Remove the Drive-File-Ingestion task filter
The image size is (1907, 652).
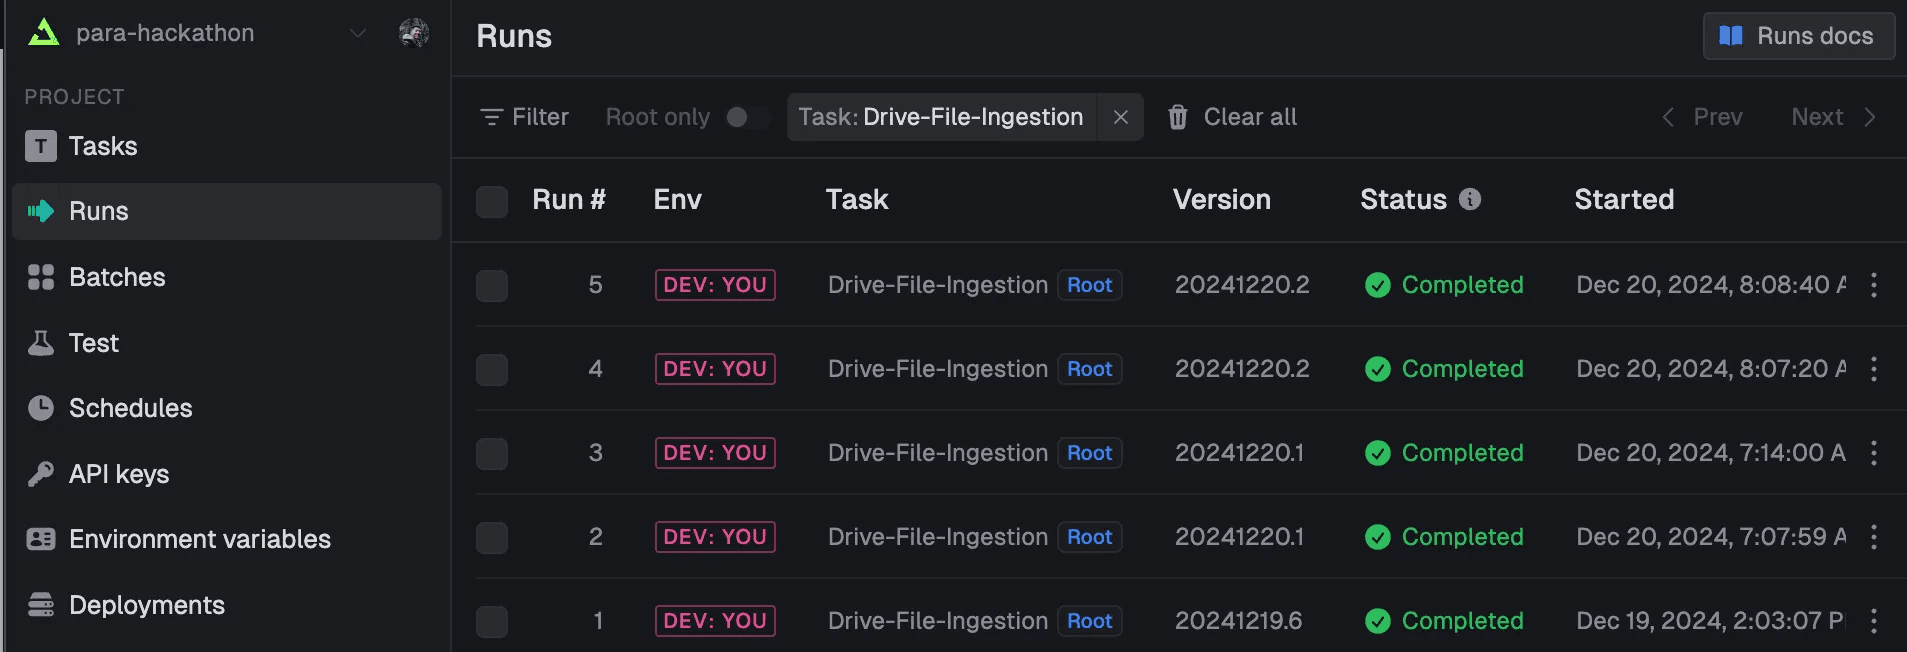(x=1120, y=117)
